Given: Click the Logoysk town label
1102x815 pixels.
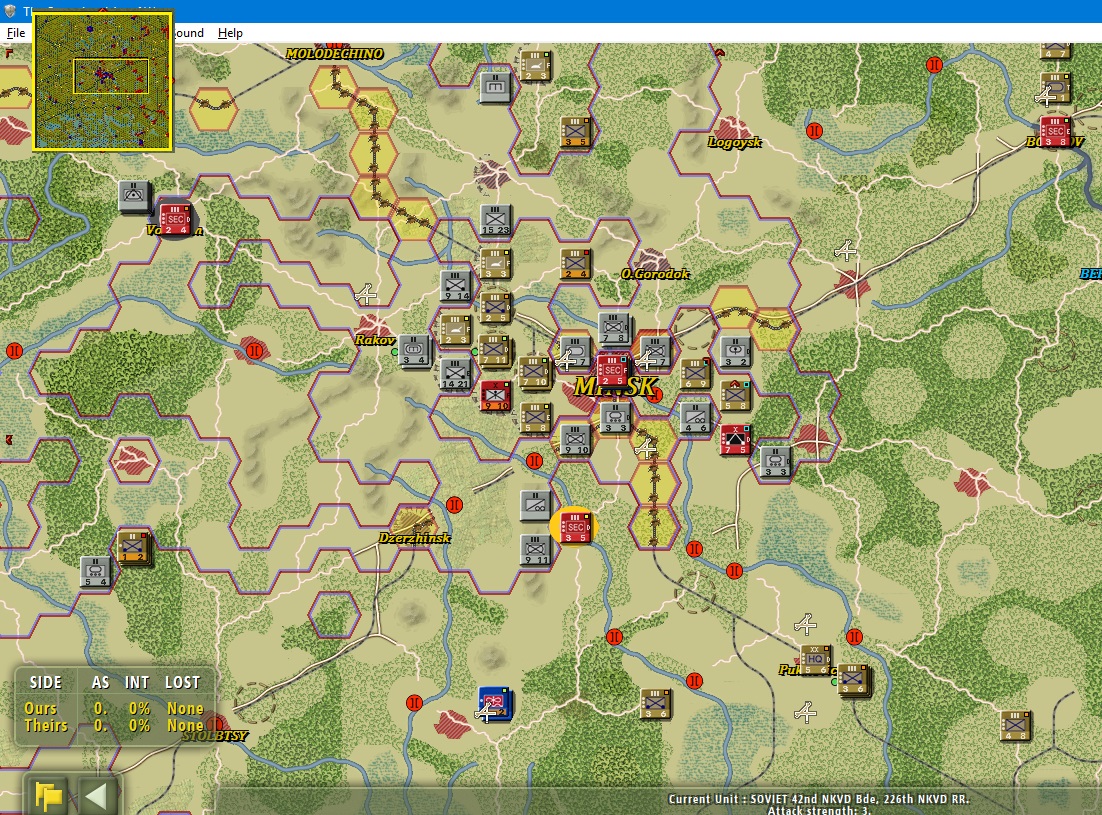Looking at the screenshot, I should pyautogui.click(x=734, y=143).
